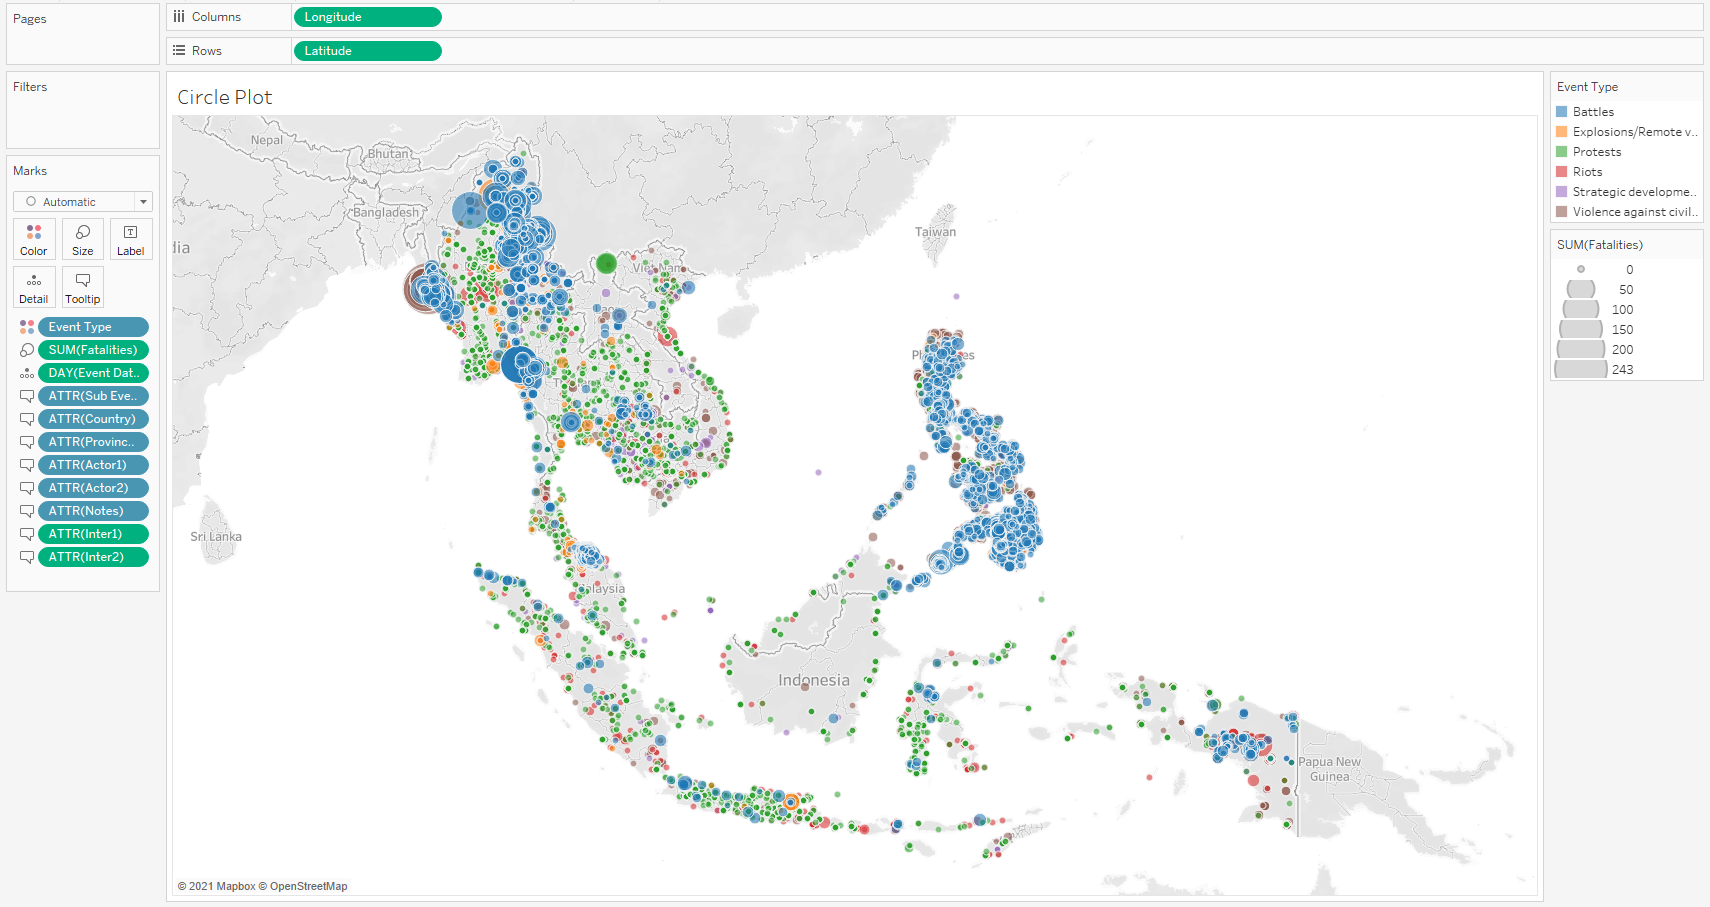Select the Riots entry in Event Type legend
This screenshot has height=907, width=1710.
coord(1587,172)
